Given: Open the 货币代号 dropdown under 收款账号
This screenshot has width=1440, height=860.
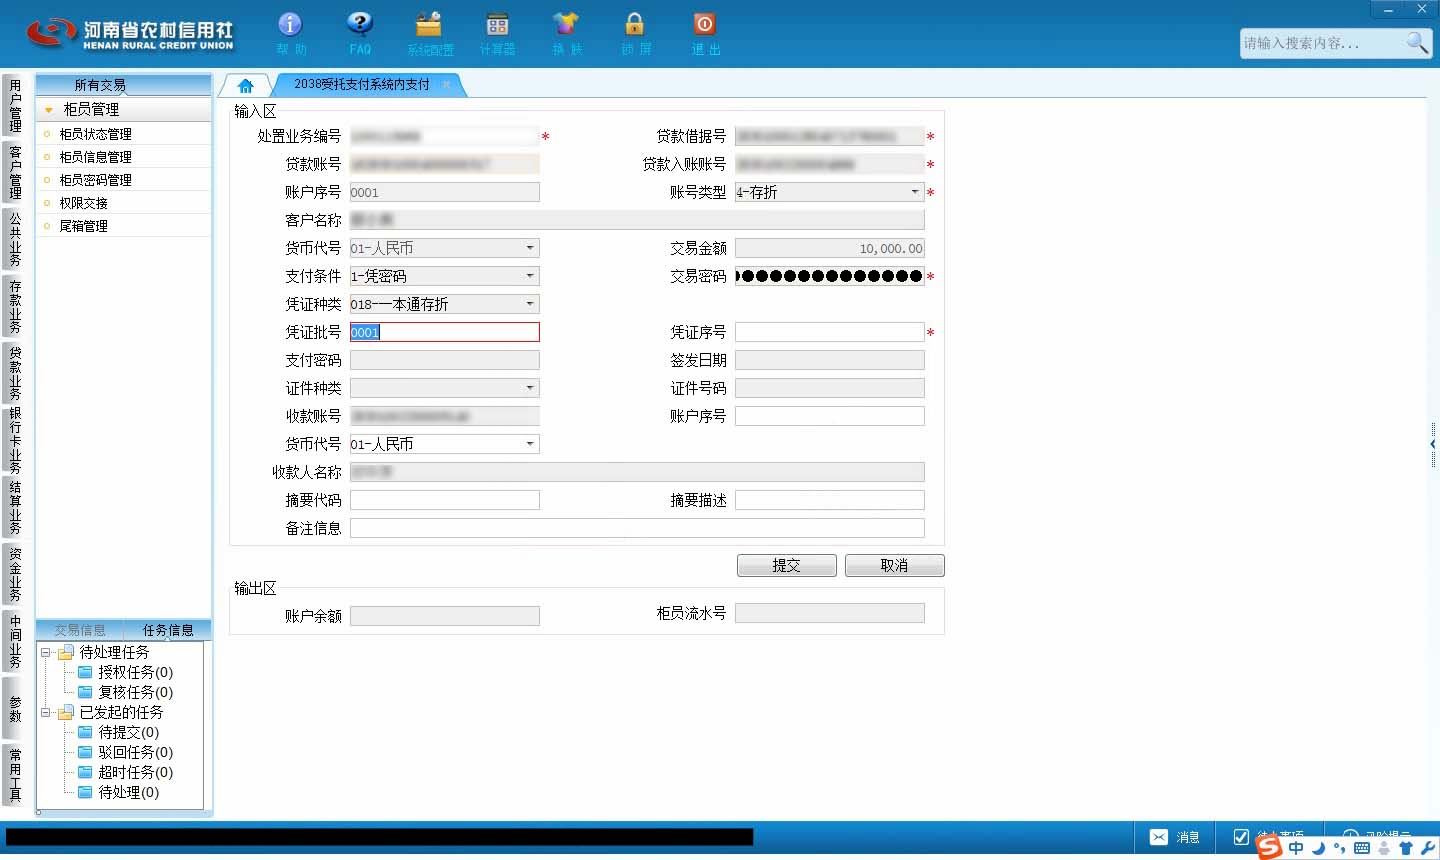Looking at the screenshot, I should (x=530, y=444).
